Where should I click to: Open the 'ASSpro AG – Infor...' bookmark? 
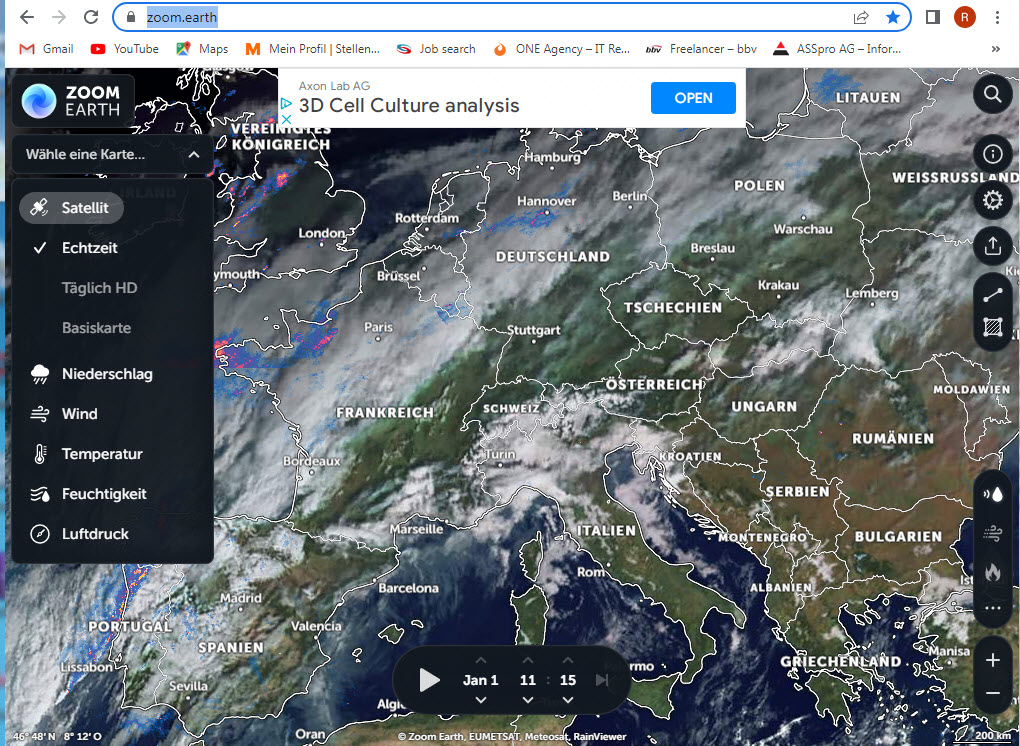(x=837, y=49)
